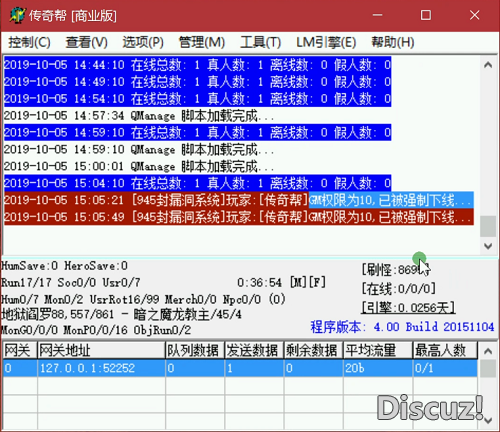Click the 0:36:54 uptime timer
Image resolution: width=500 pixels, height=432 pixels.
click(x=259, y=283)
